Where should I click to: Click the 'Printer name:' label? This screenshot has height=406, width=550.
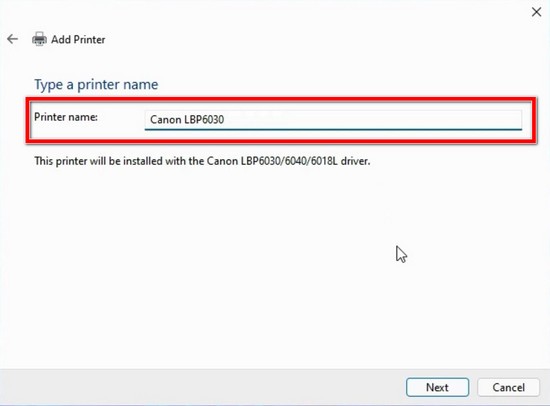click(66, 117)
